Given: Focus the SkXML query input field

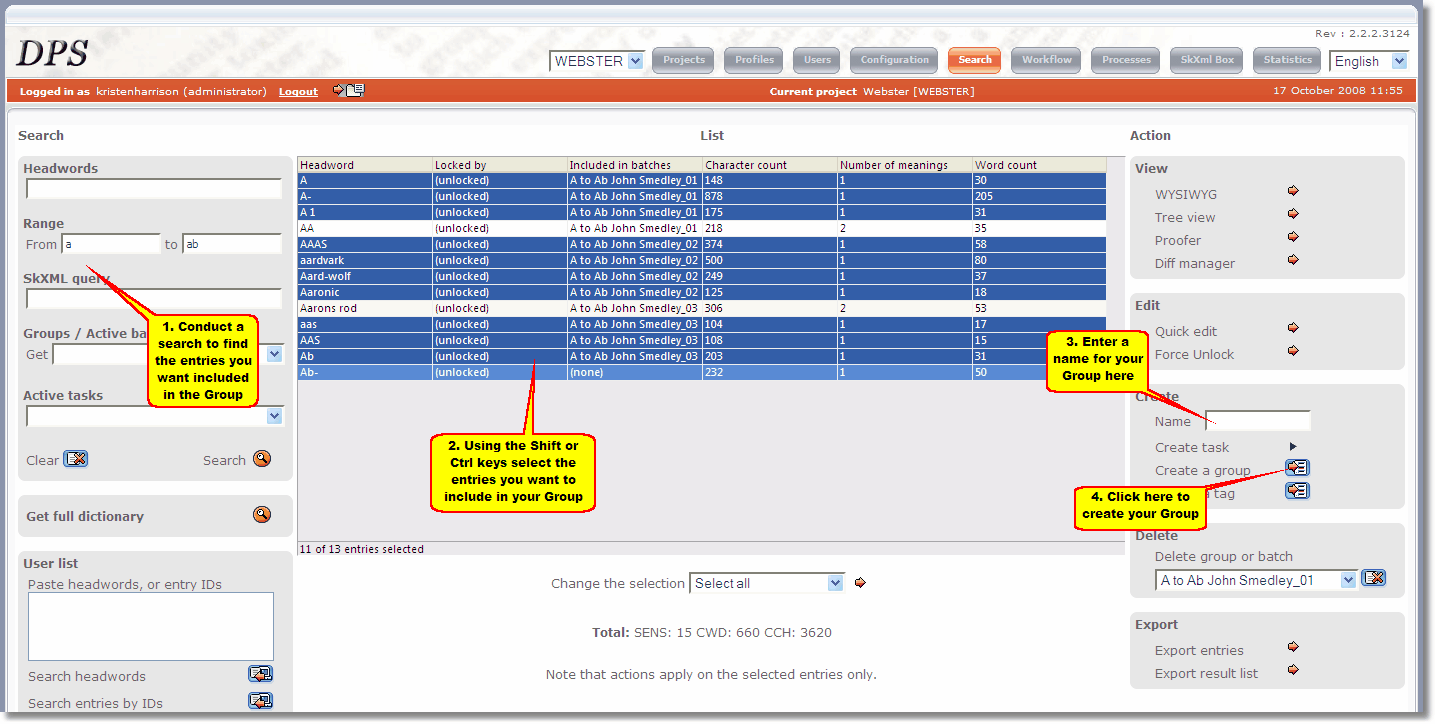Looking at the screenshot, I should click(x=154, y=299).
